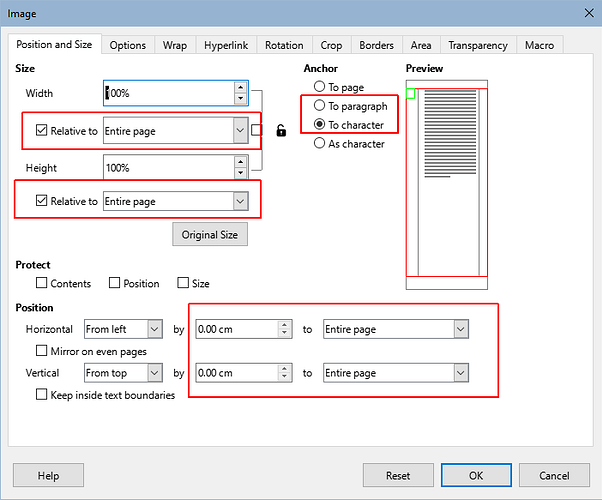The width and height of the screenshot is (602, 500).
Task: Decrease the Horizontal offset value
Action: 284,333
